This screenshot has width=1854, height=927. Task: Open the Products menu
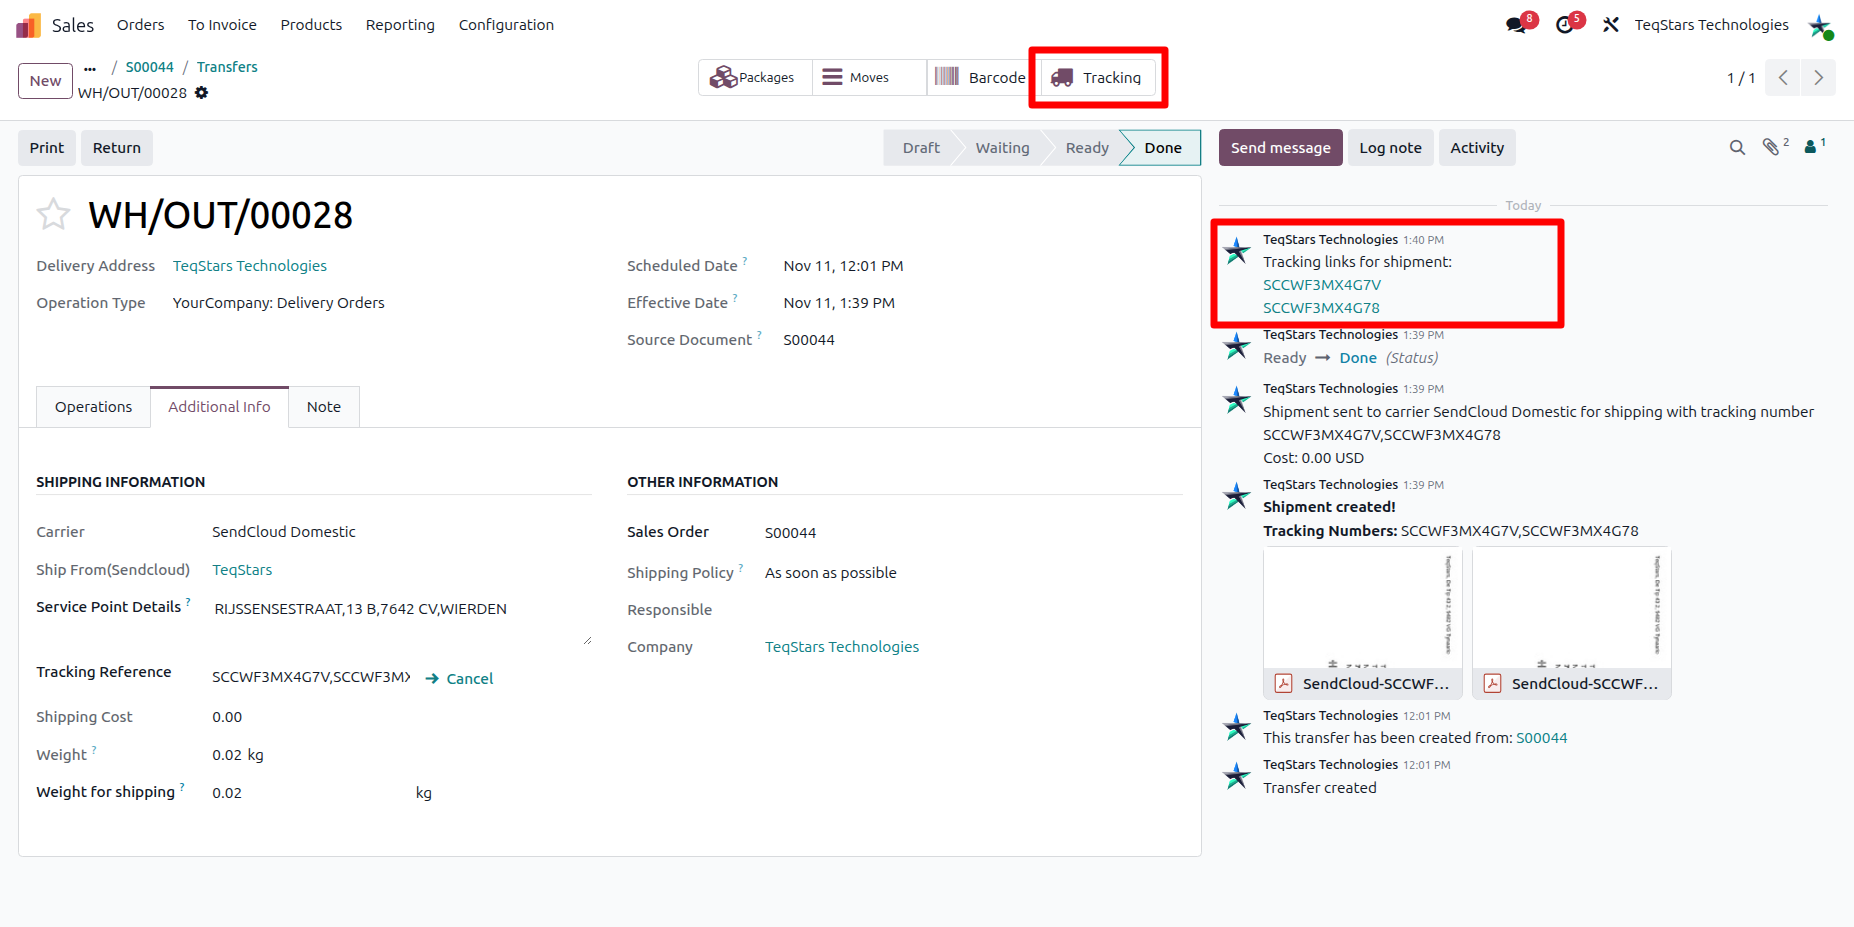(311, 25)
